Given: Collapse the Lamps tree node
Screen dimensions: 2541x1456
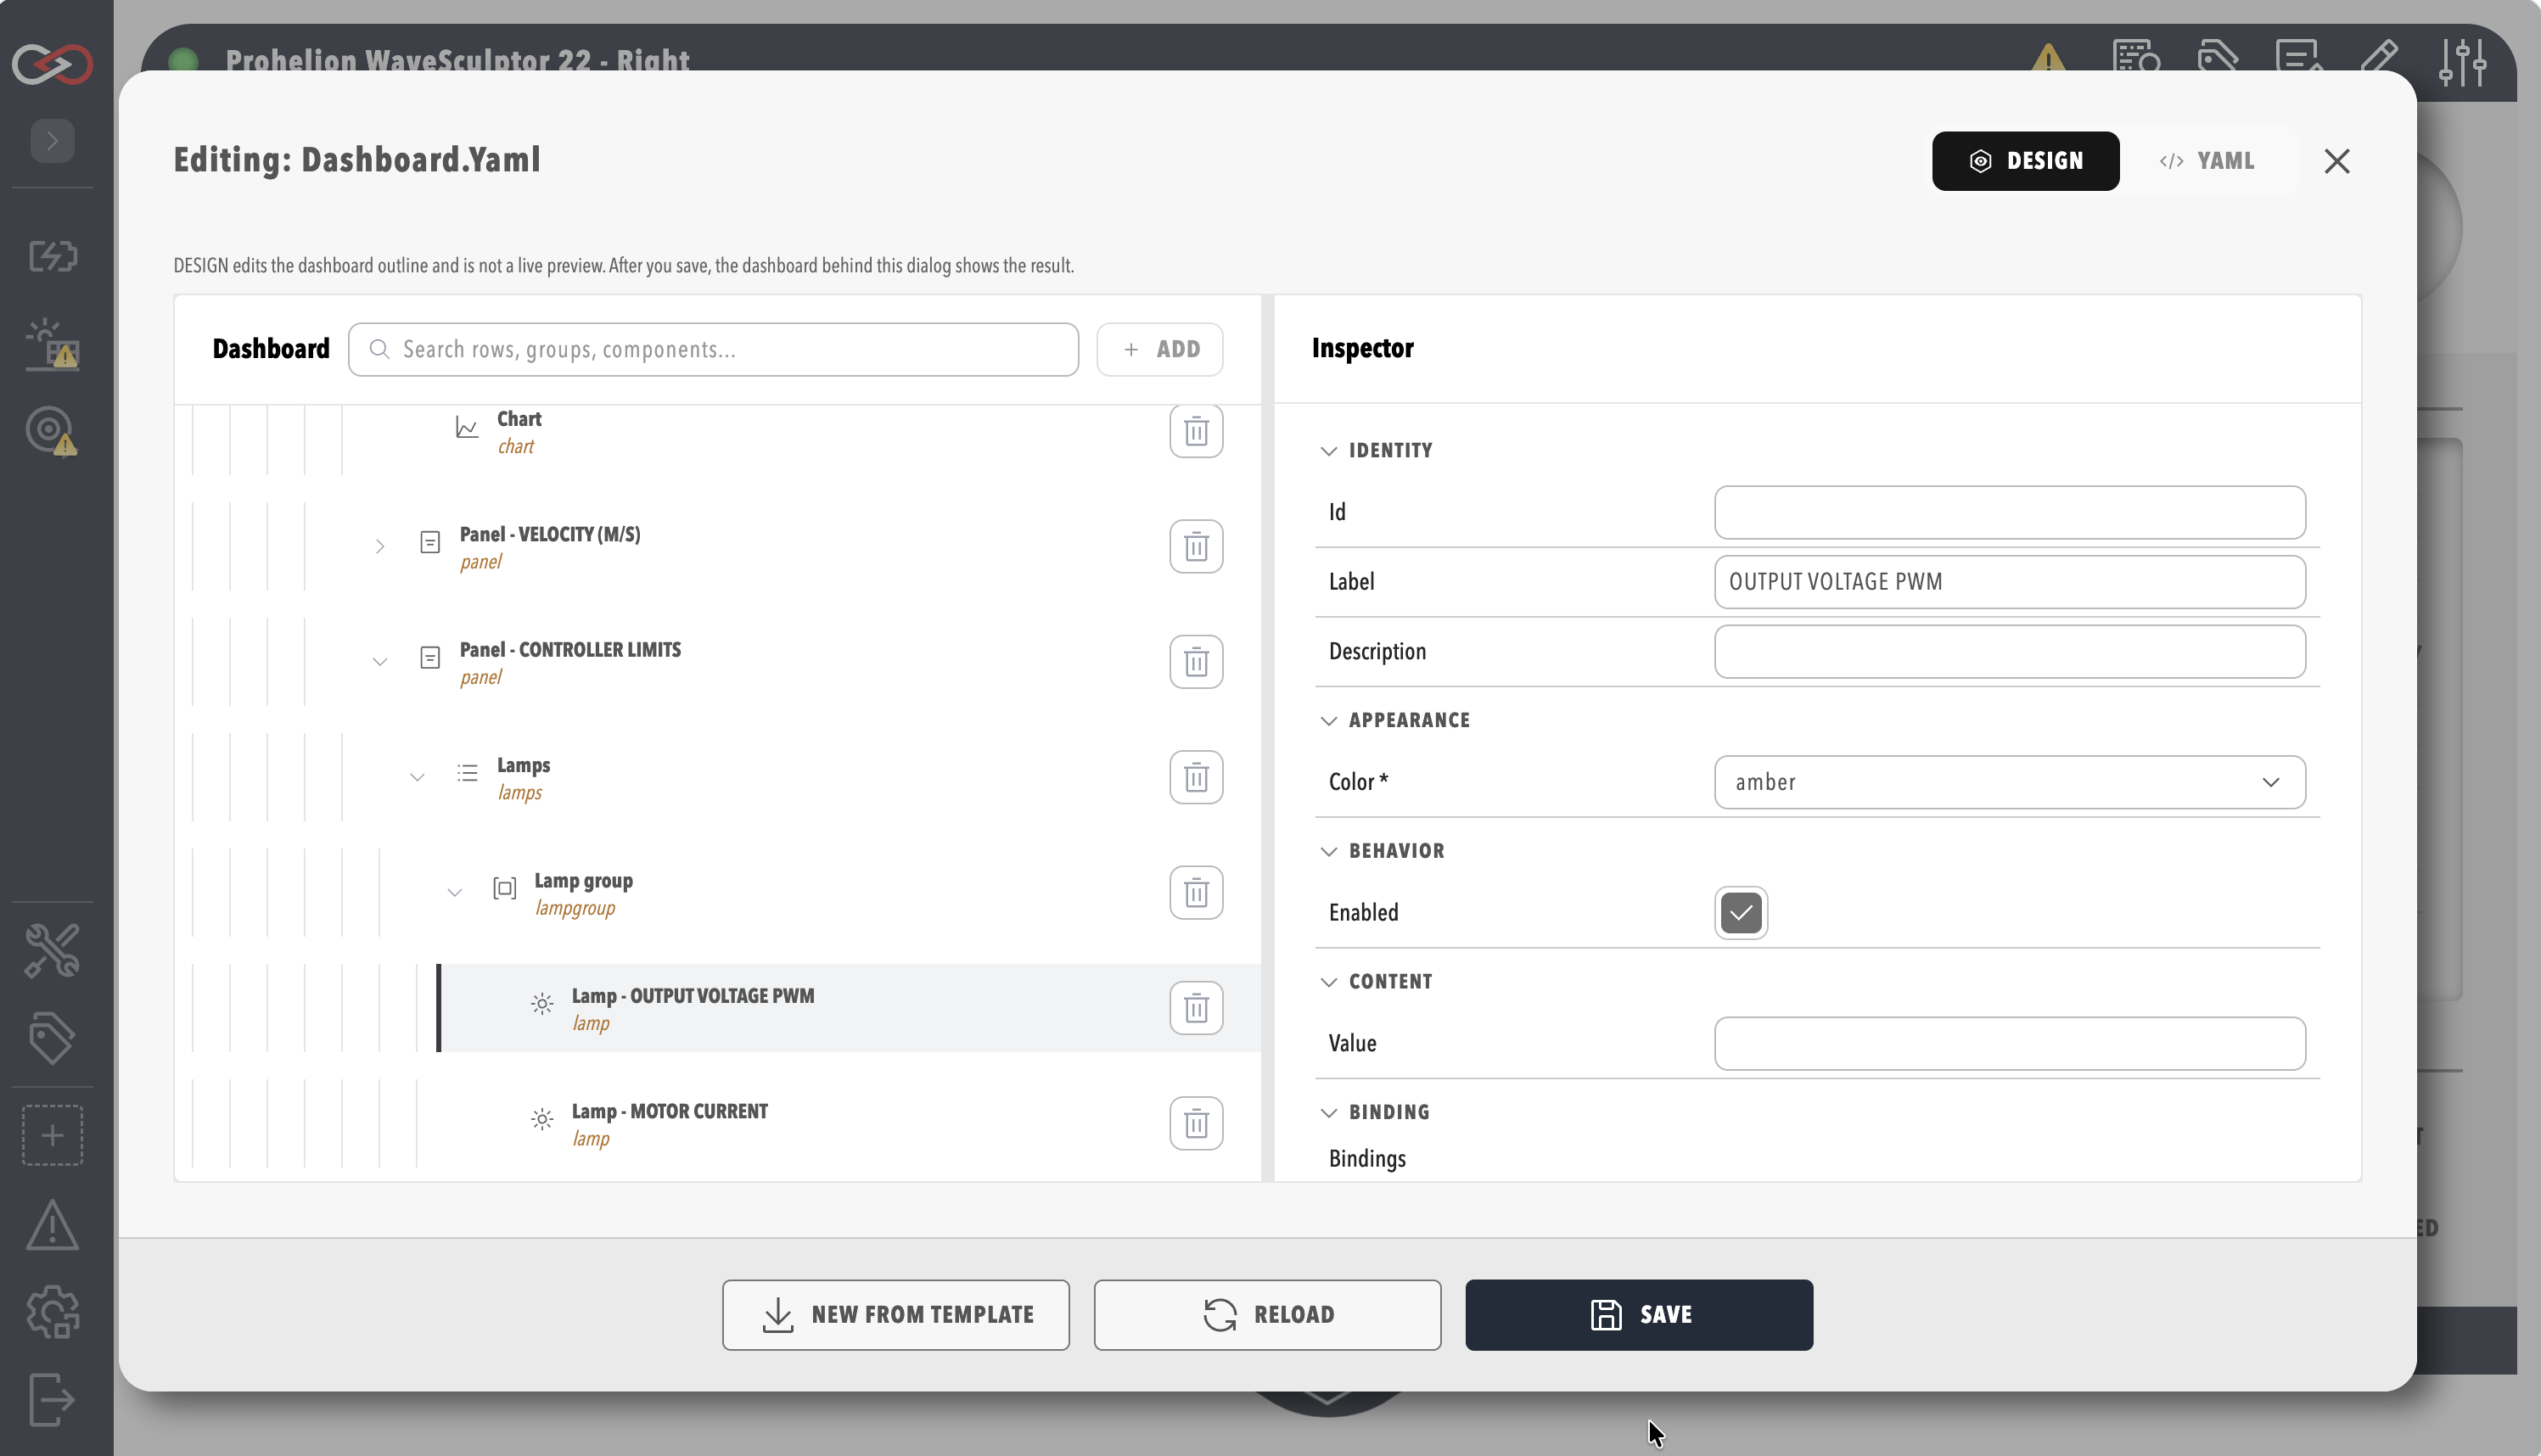Looking at the screenshot, I should pyautogui.click(x=417, y=777).
